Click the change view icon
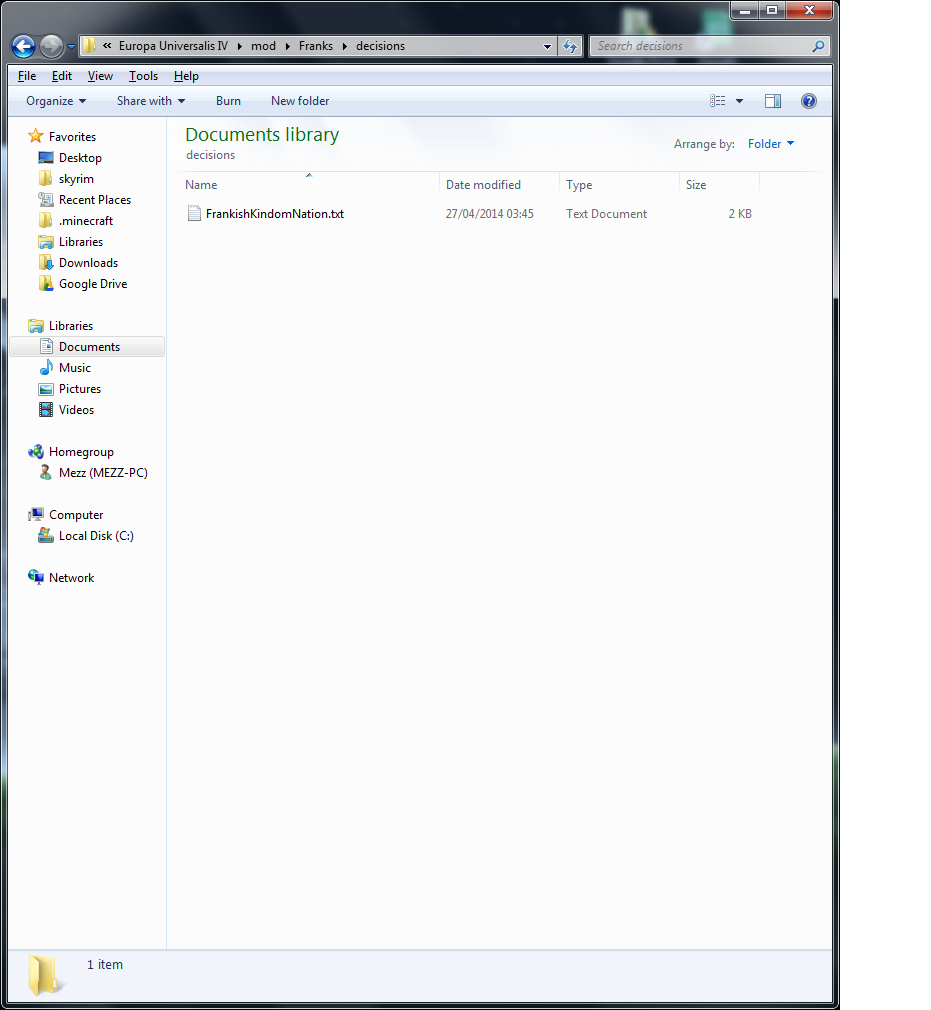The height and width of the screenshot is (1010, 931). 717,101
